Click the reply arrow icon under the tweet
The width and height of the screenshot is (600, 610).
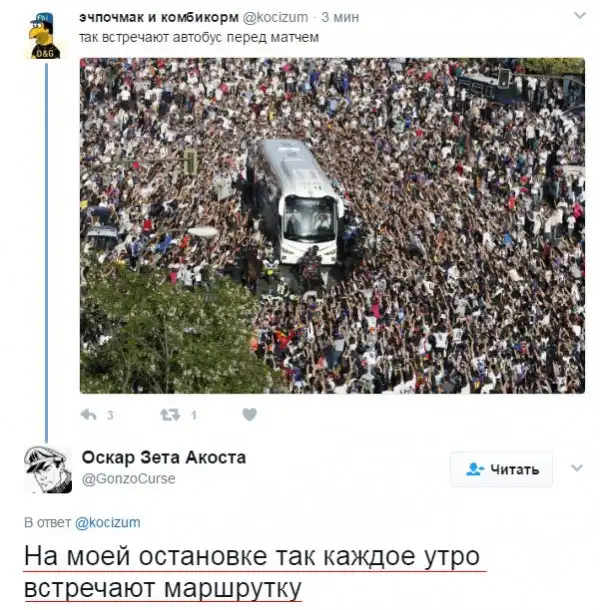tap(88, 415)
